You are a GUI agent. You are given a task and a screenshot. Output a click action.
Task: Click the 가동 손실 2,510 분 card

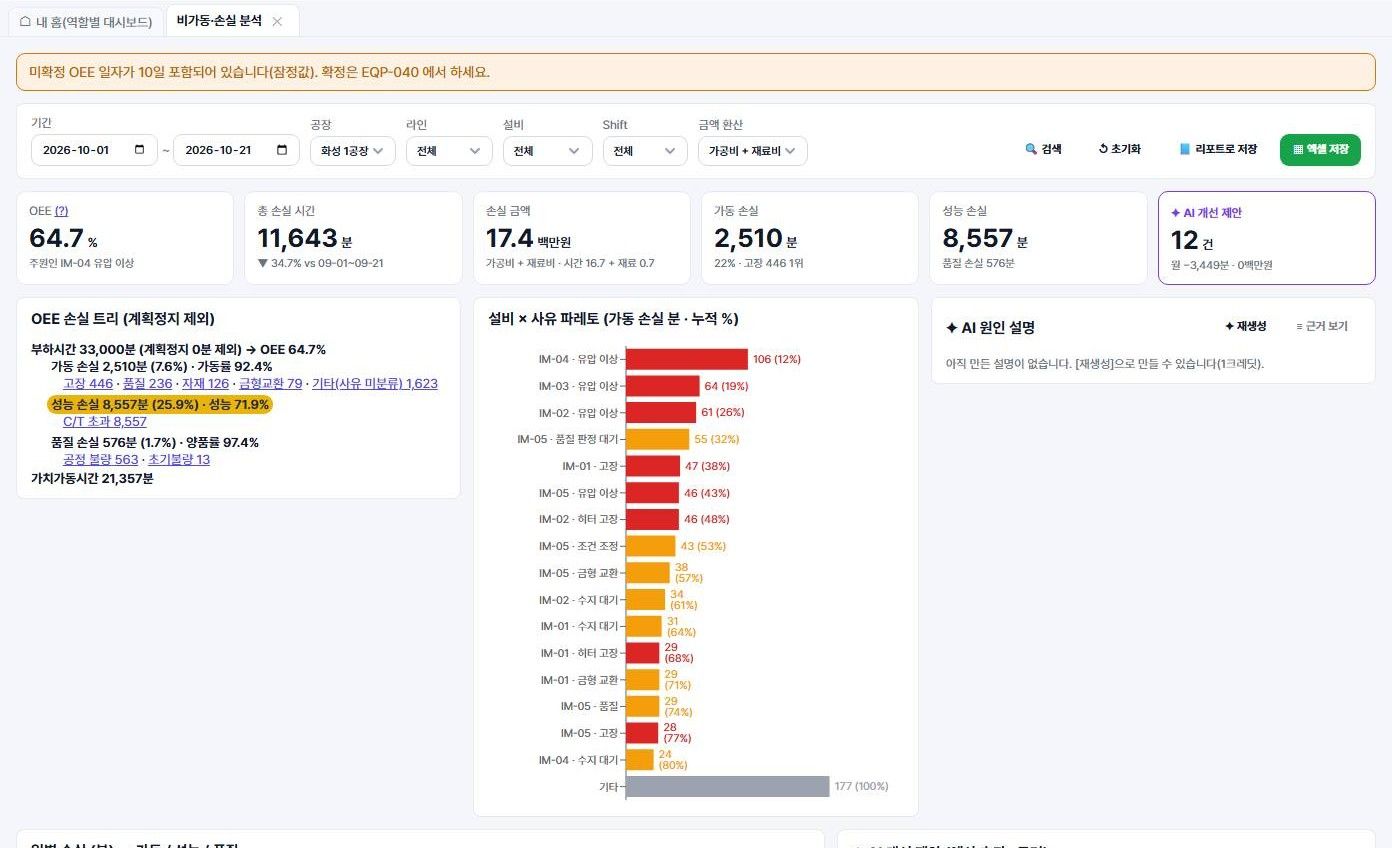point(810,238)
